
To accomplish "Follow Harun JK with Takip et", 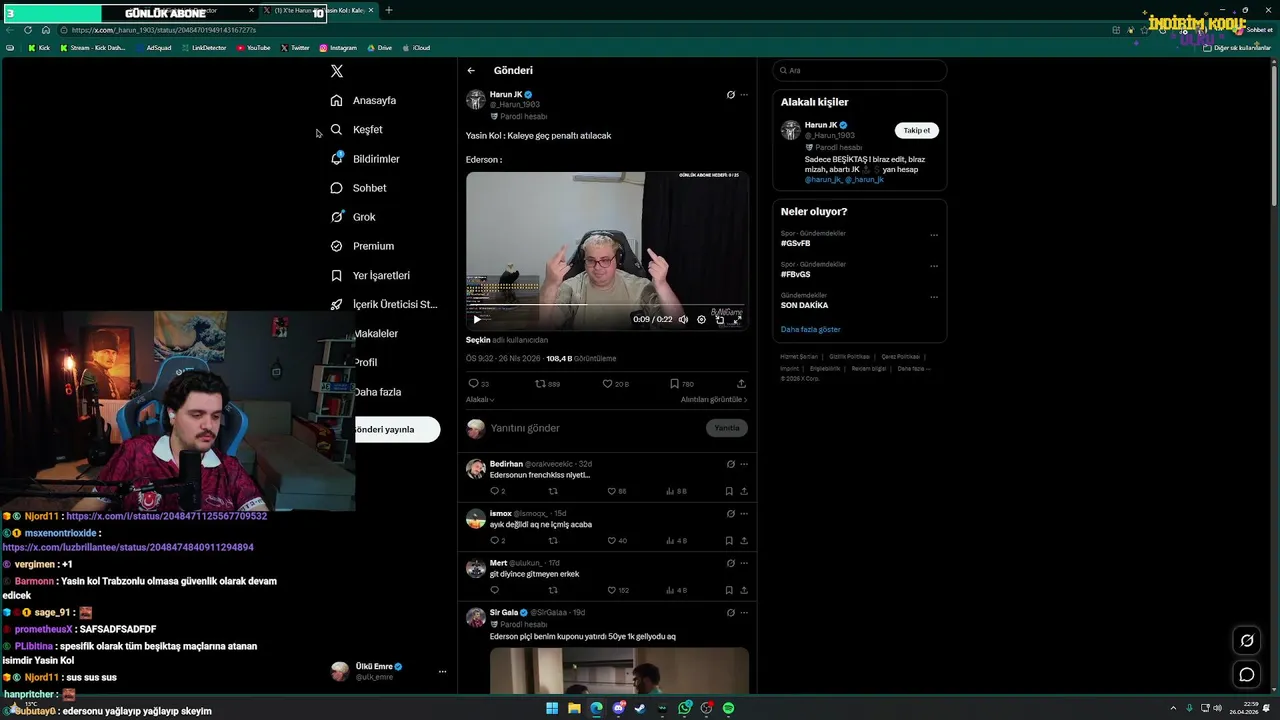I will [x=916, y=130].
